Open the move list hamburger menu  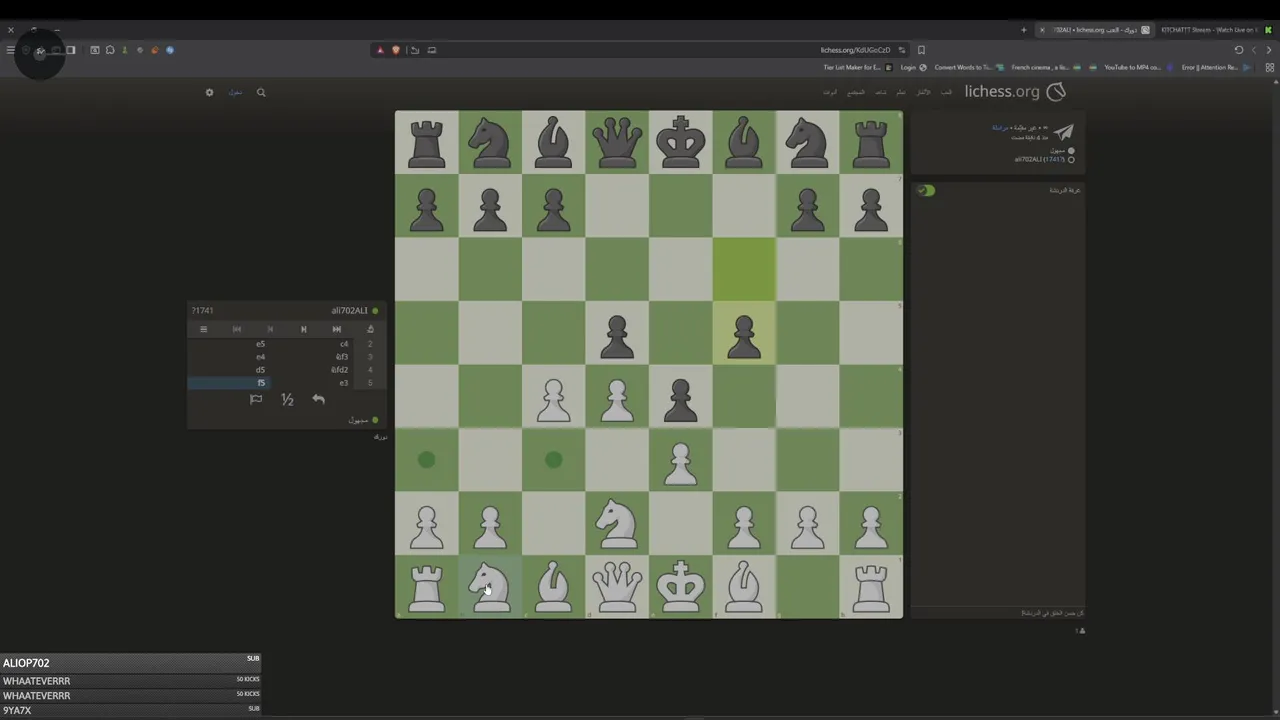coord(203,329)
